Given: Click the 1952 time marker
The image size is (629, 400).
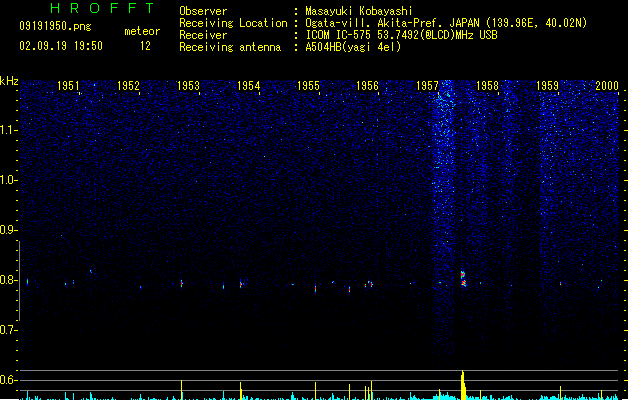Looking at the screenshot, I should (128, 86).
